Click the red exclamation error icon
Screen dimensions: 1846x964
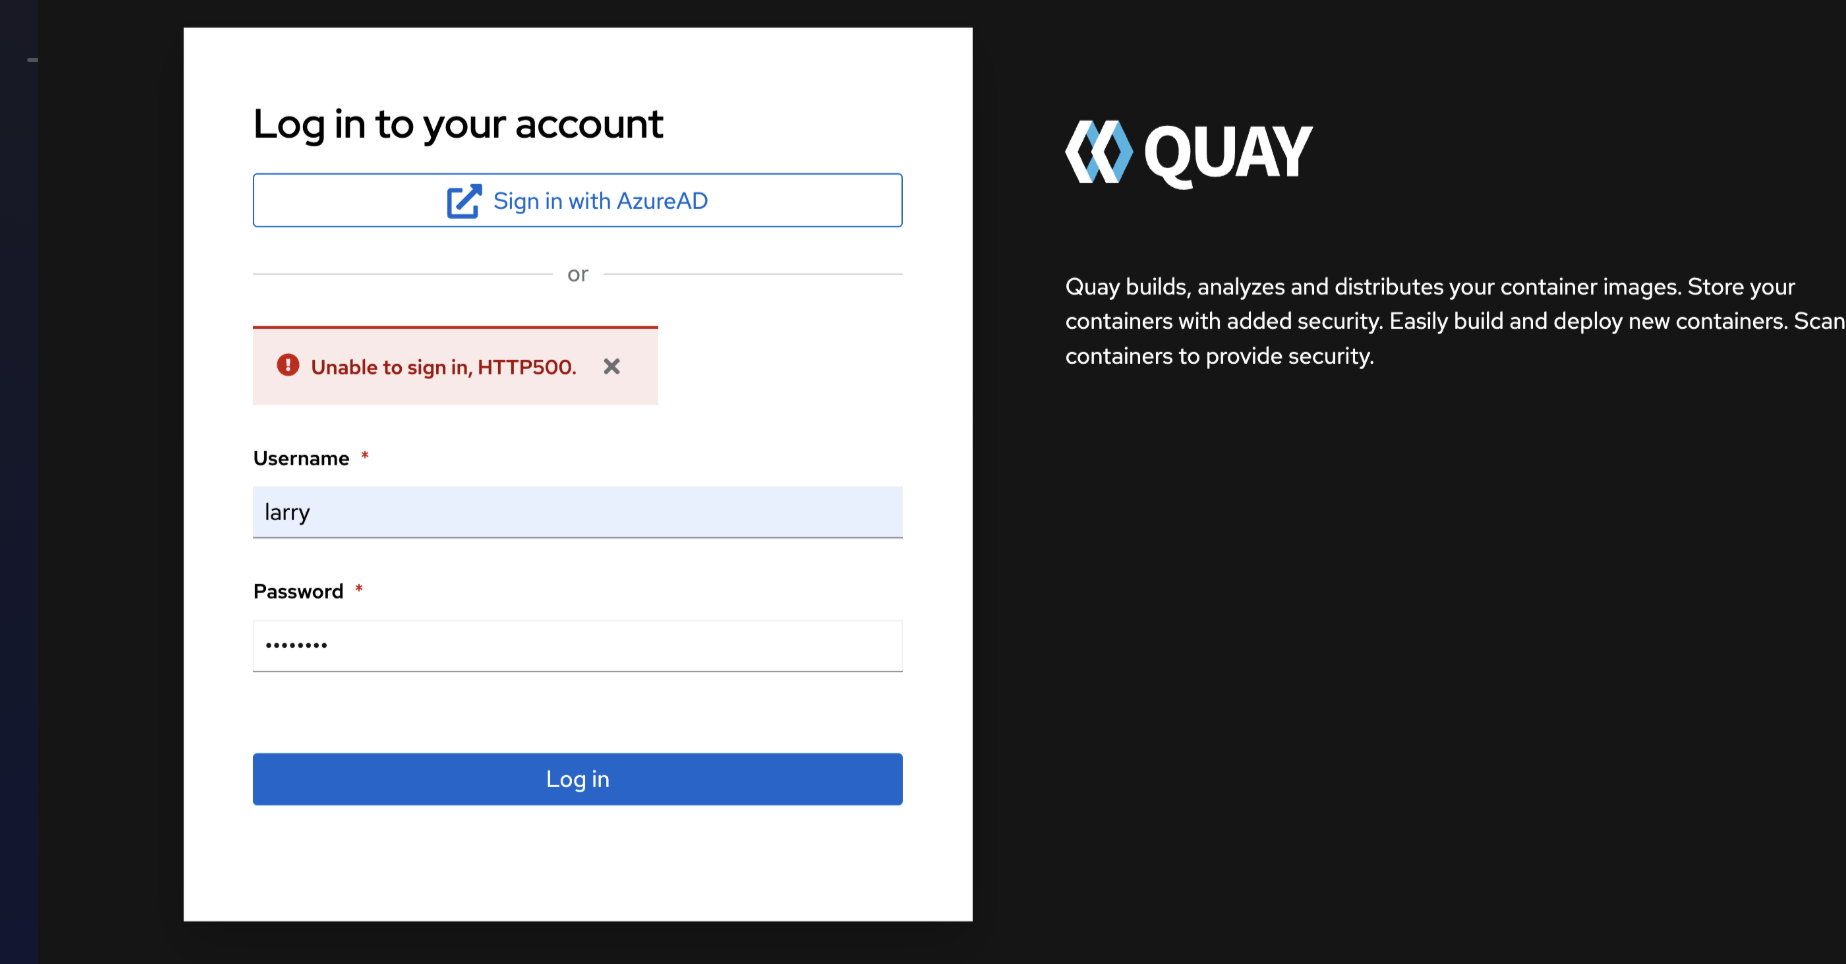coord(288,365)
